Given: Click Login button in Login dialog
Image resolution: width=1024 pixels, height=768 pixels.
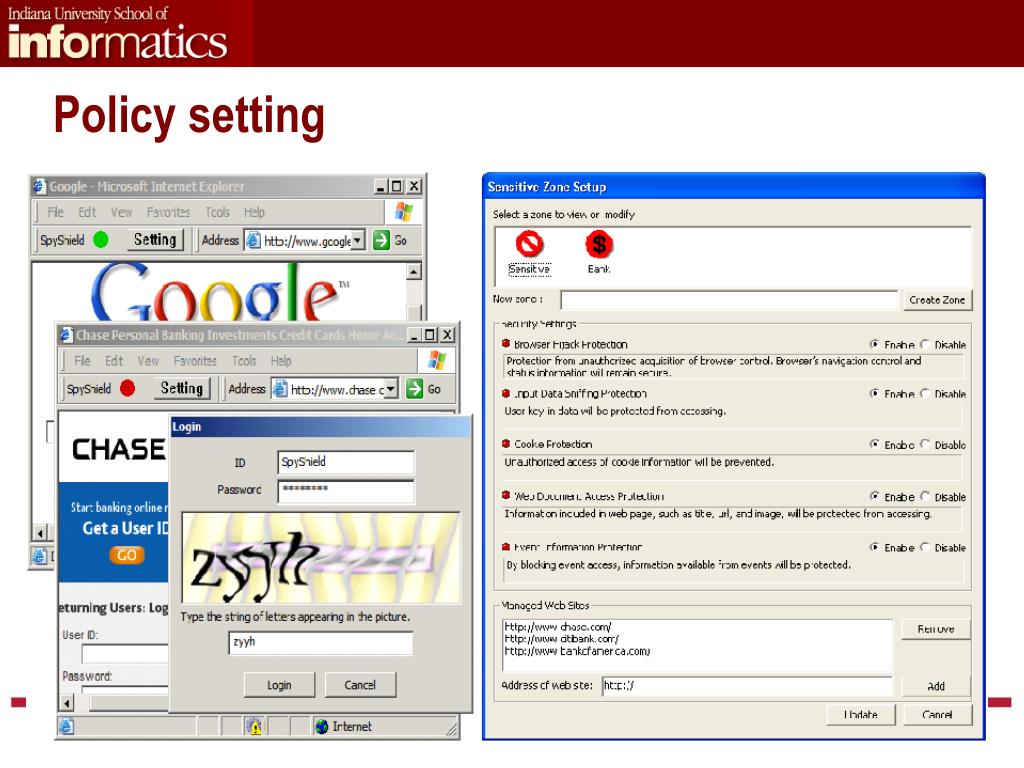Looking at the screenshot, I should [280, 685].
